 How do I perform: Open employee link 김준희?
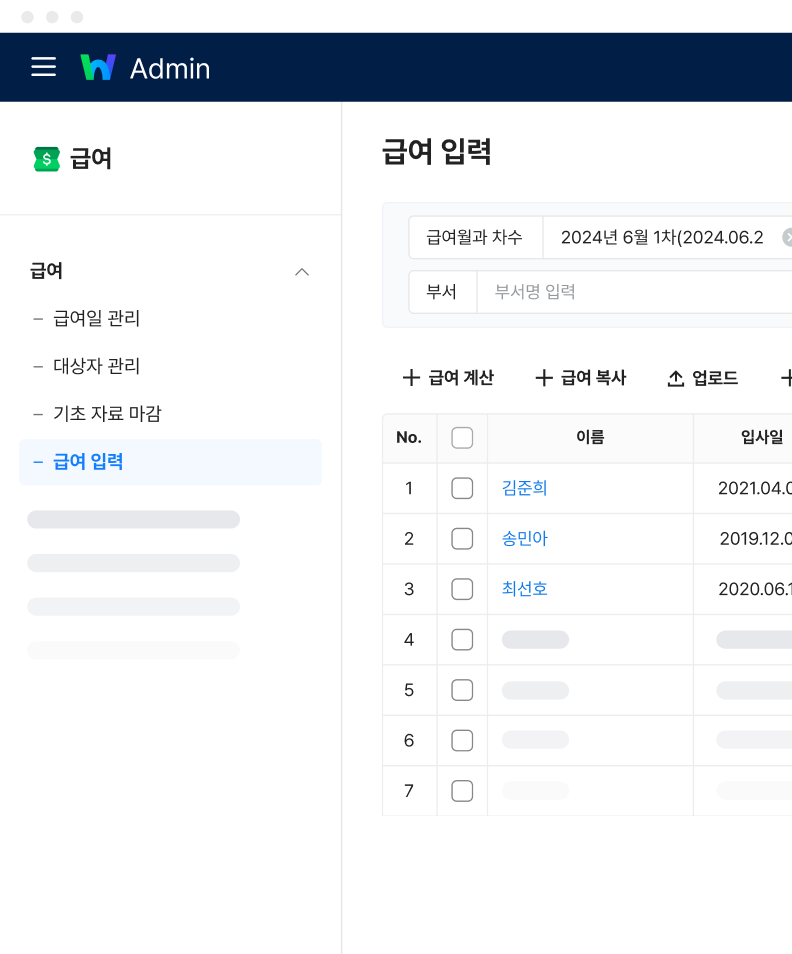pyautogui.click(x=525, y=488)
